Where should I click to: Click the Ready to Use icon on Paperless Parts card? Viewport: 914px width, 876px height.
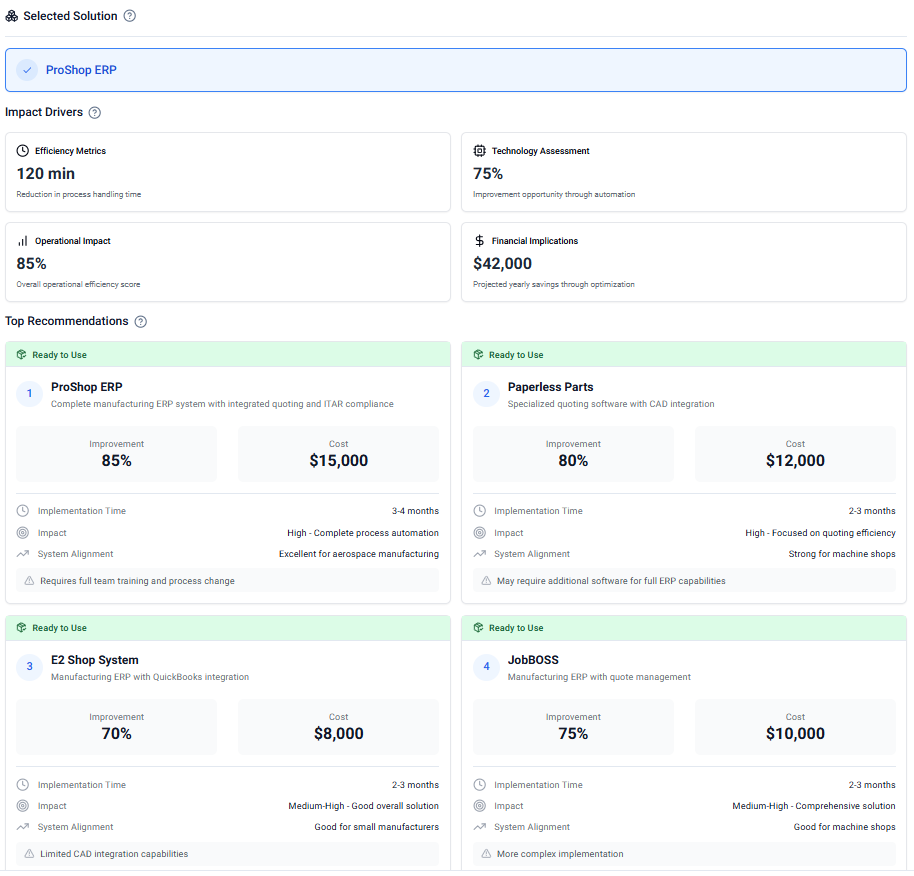[479, 355]
